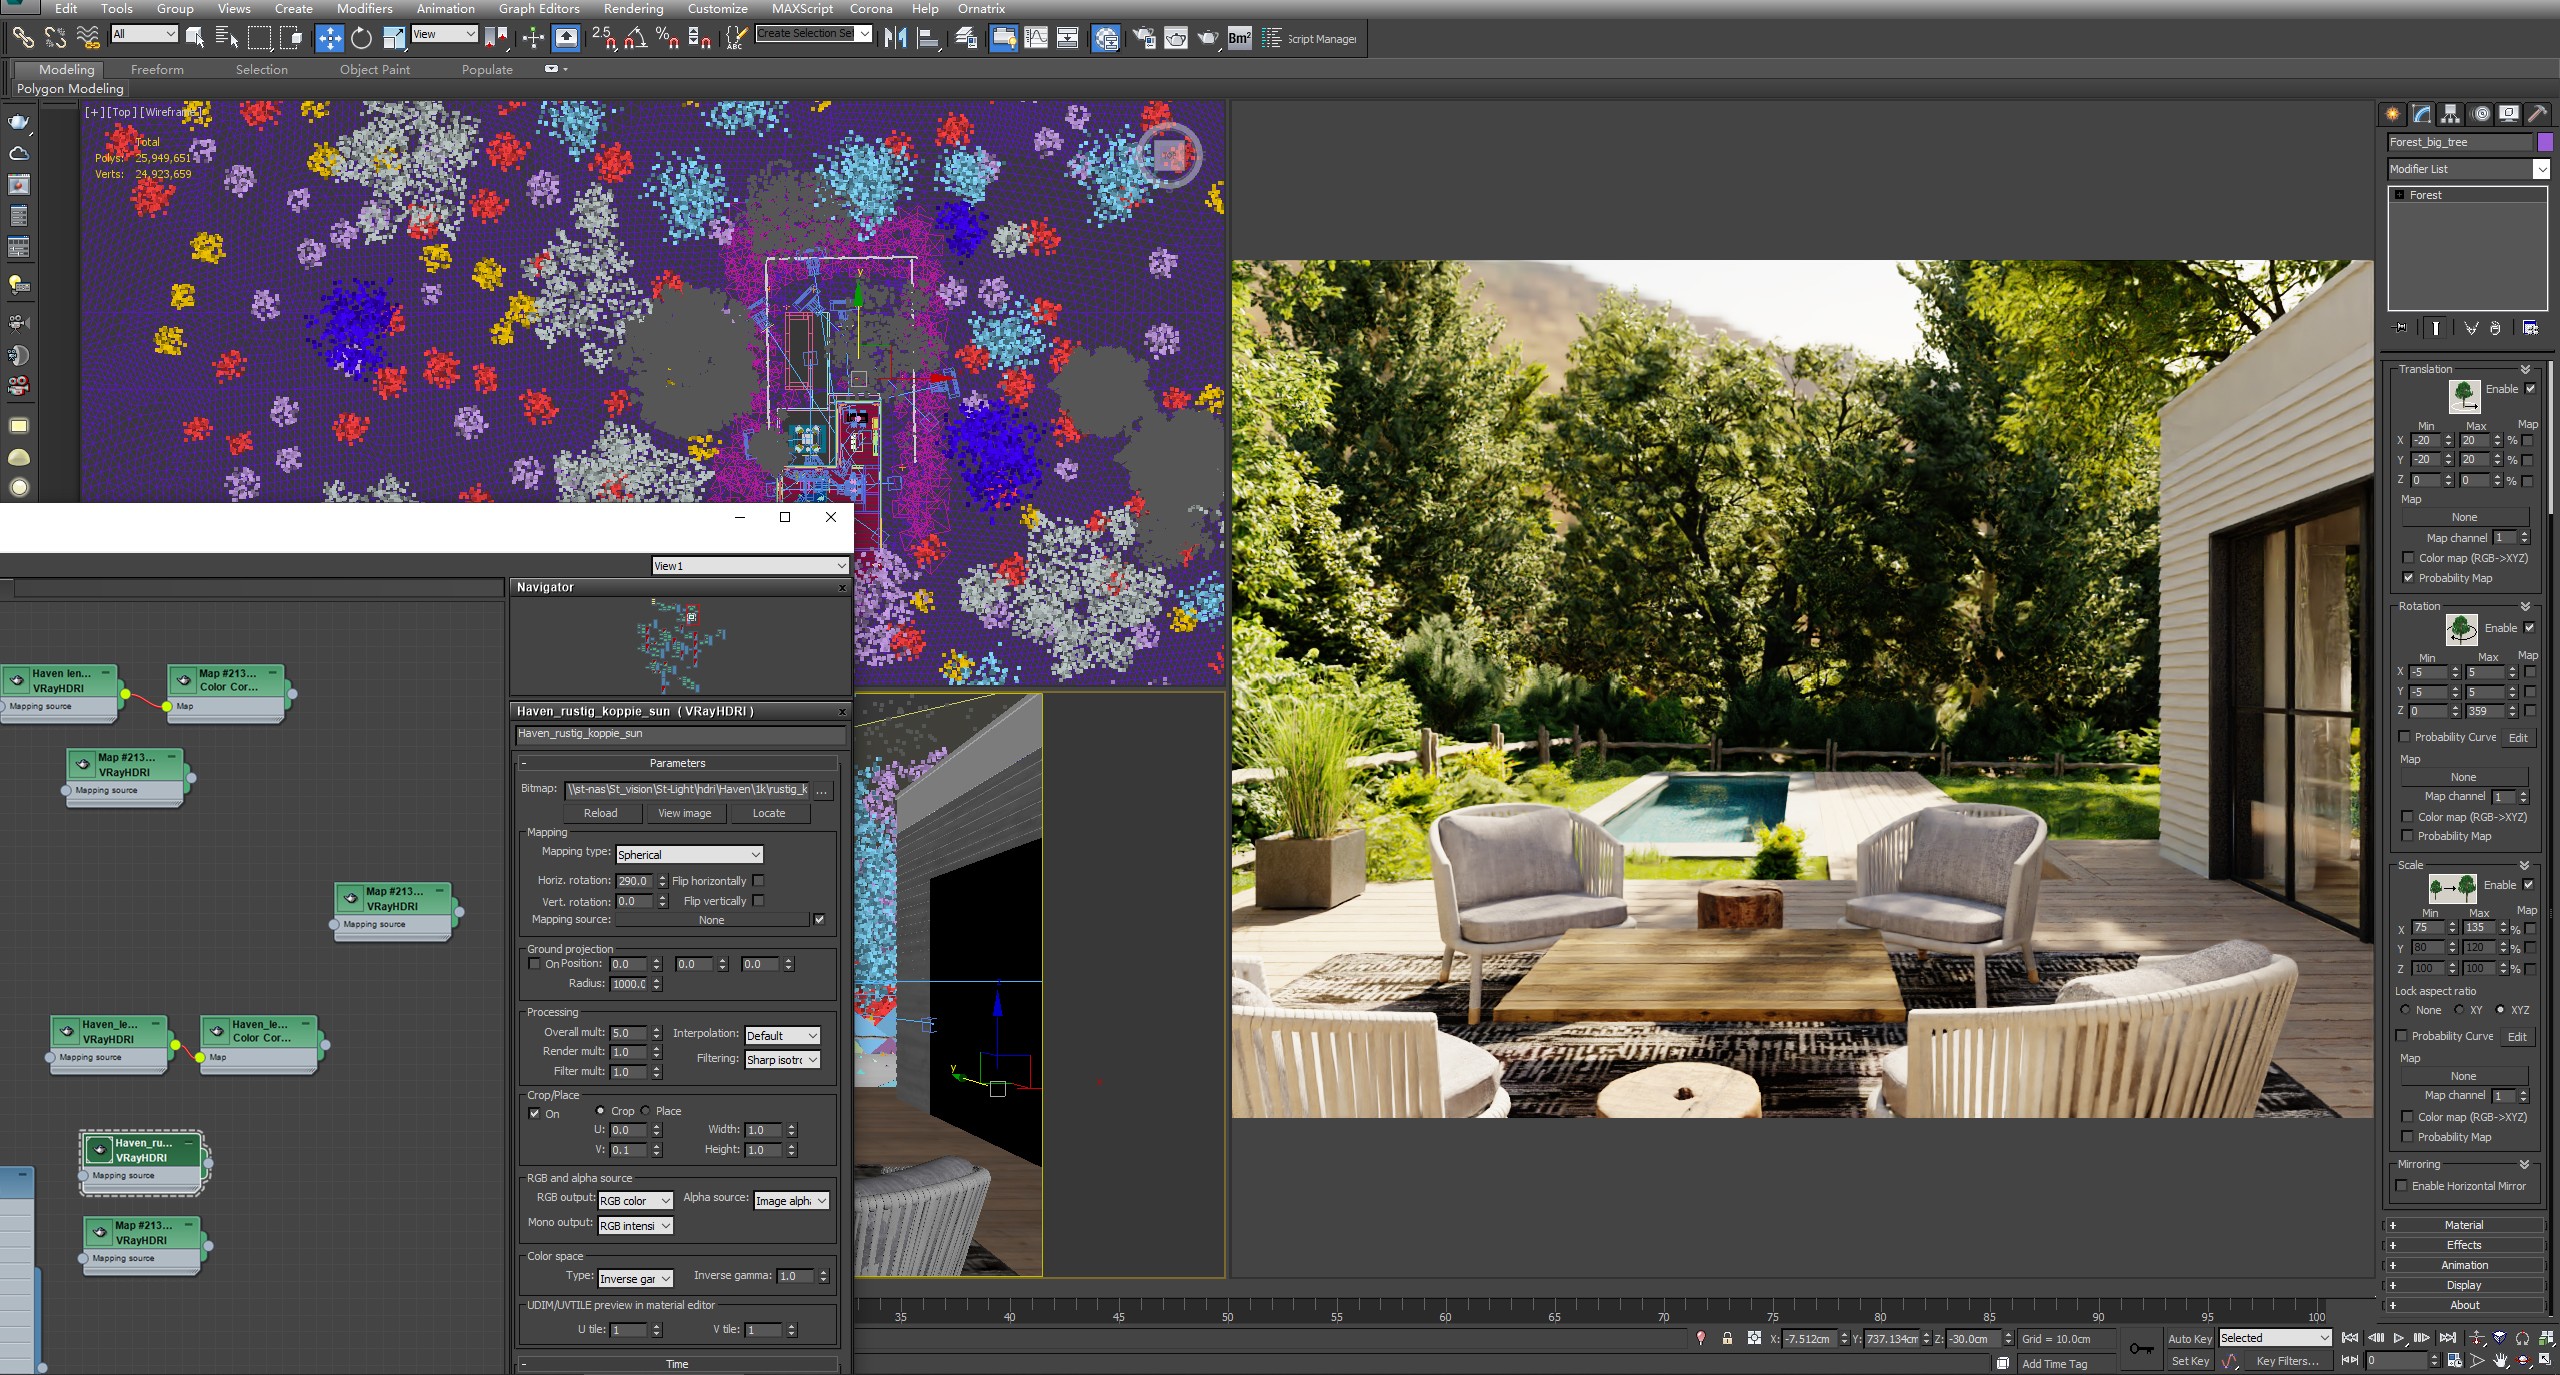Viewport: 2560px width, 1375px height.
Task: Open the Create command panel tab
Action: click(x=2392, y=114)
